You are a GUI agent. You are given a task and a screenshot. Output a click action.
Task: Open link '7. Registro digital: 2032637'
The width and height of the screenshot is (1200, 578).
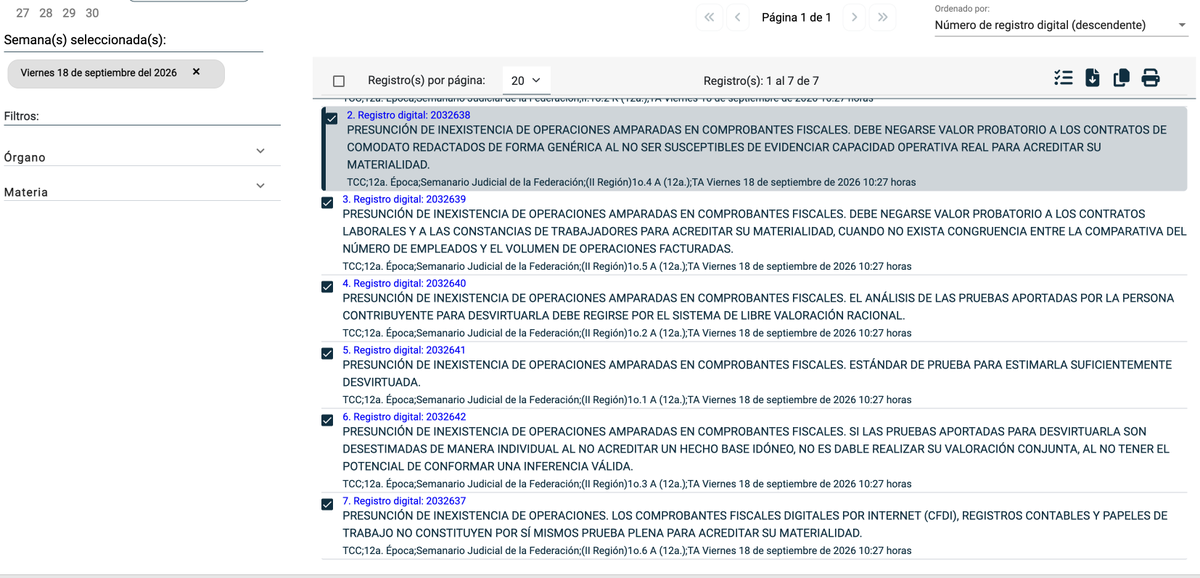[x=404, y=500]
